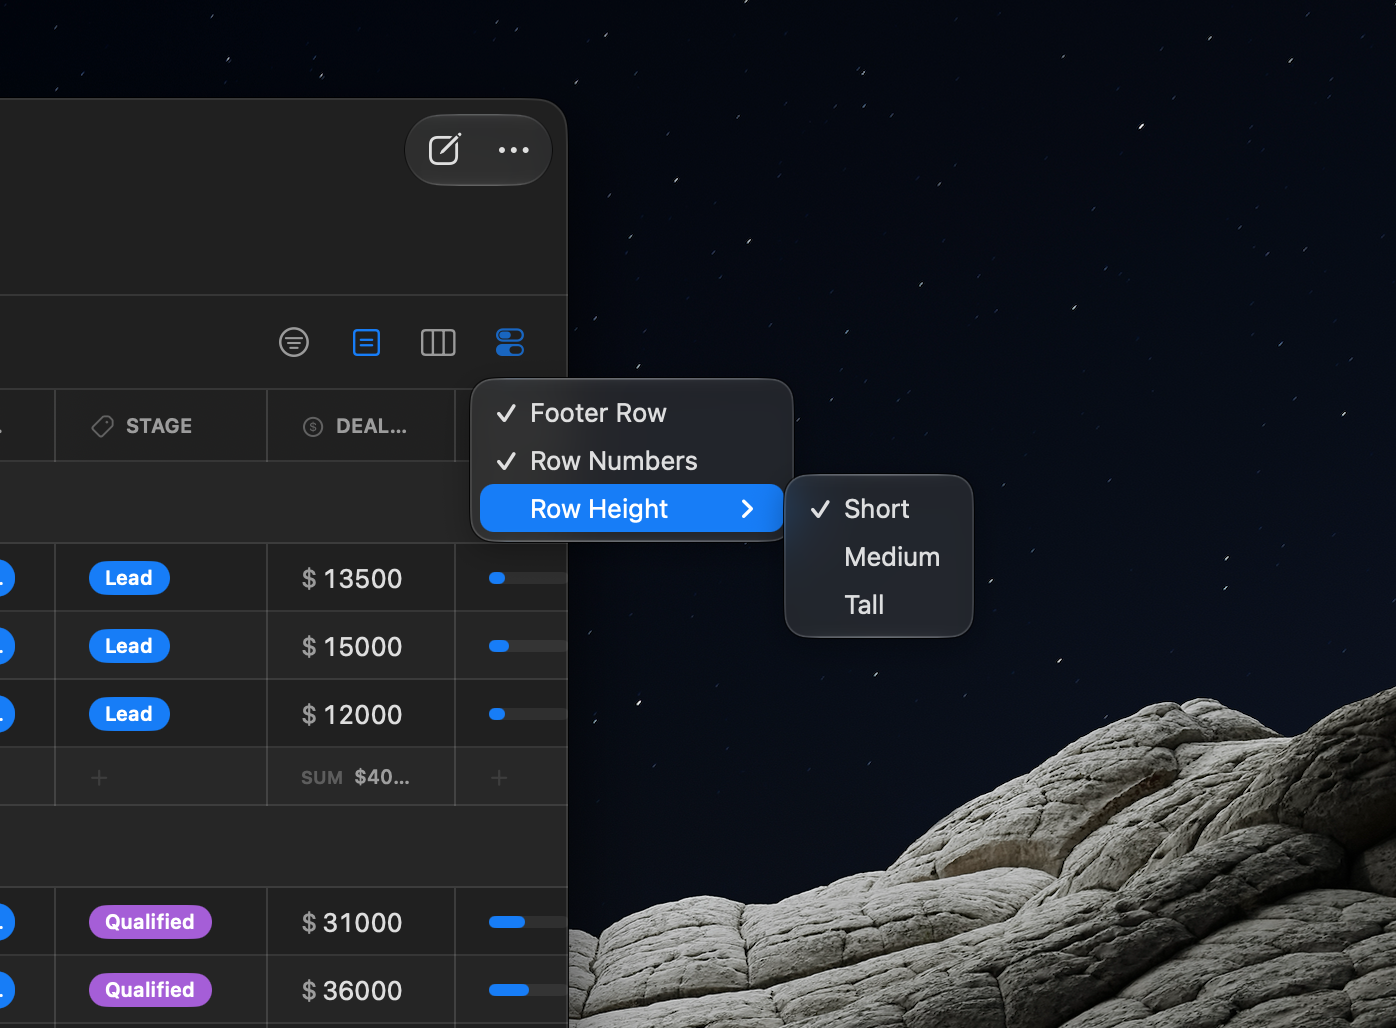
Task: Click the Row Height submenu chevron
Action: [747, 509]
